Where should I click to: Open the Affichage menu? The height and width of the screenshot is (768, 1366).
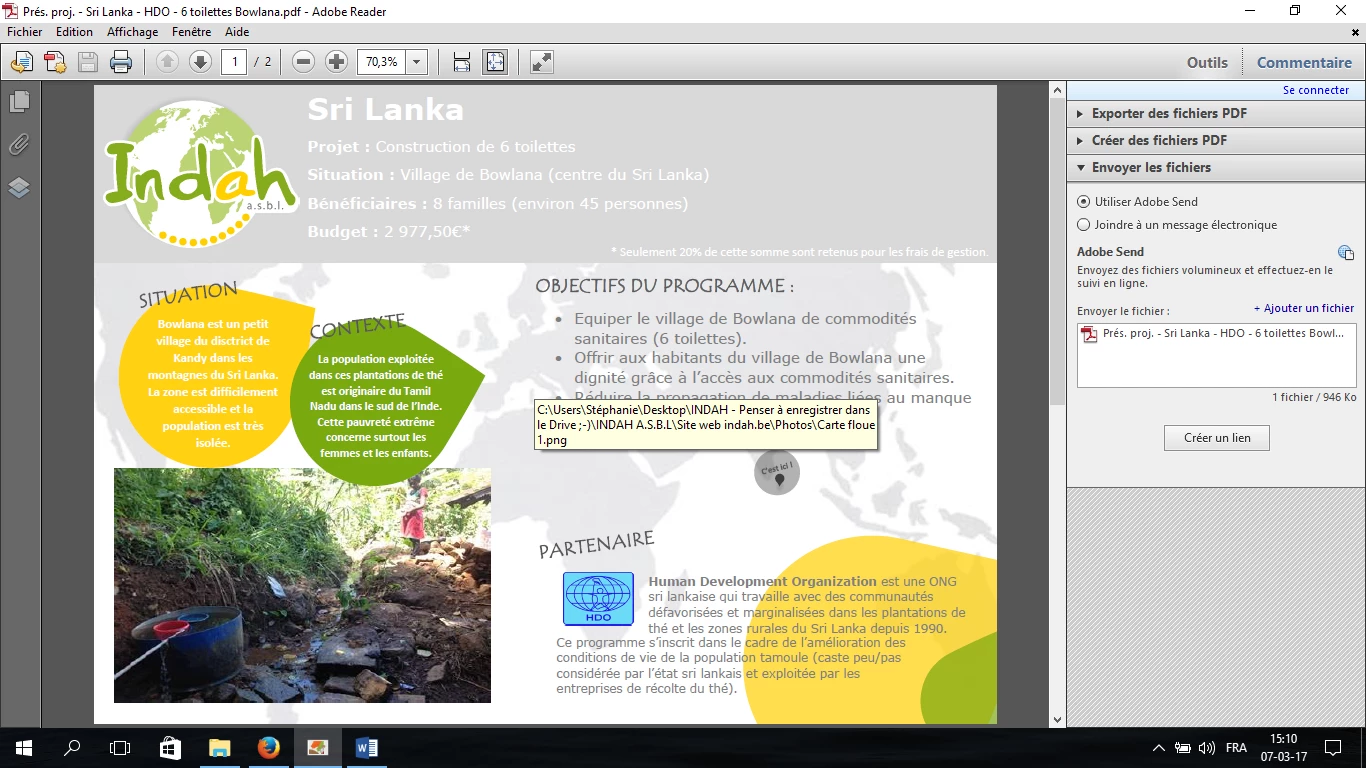point(132,32)
